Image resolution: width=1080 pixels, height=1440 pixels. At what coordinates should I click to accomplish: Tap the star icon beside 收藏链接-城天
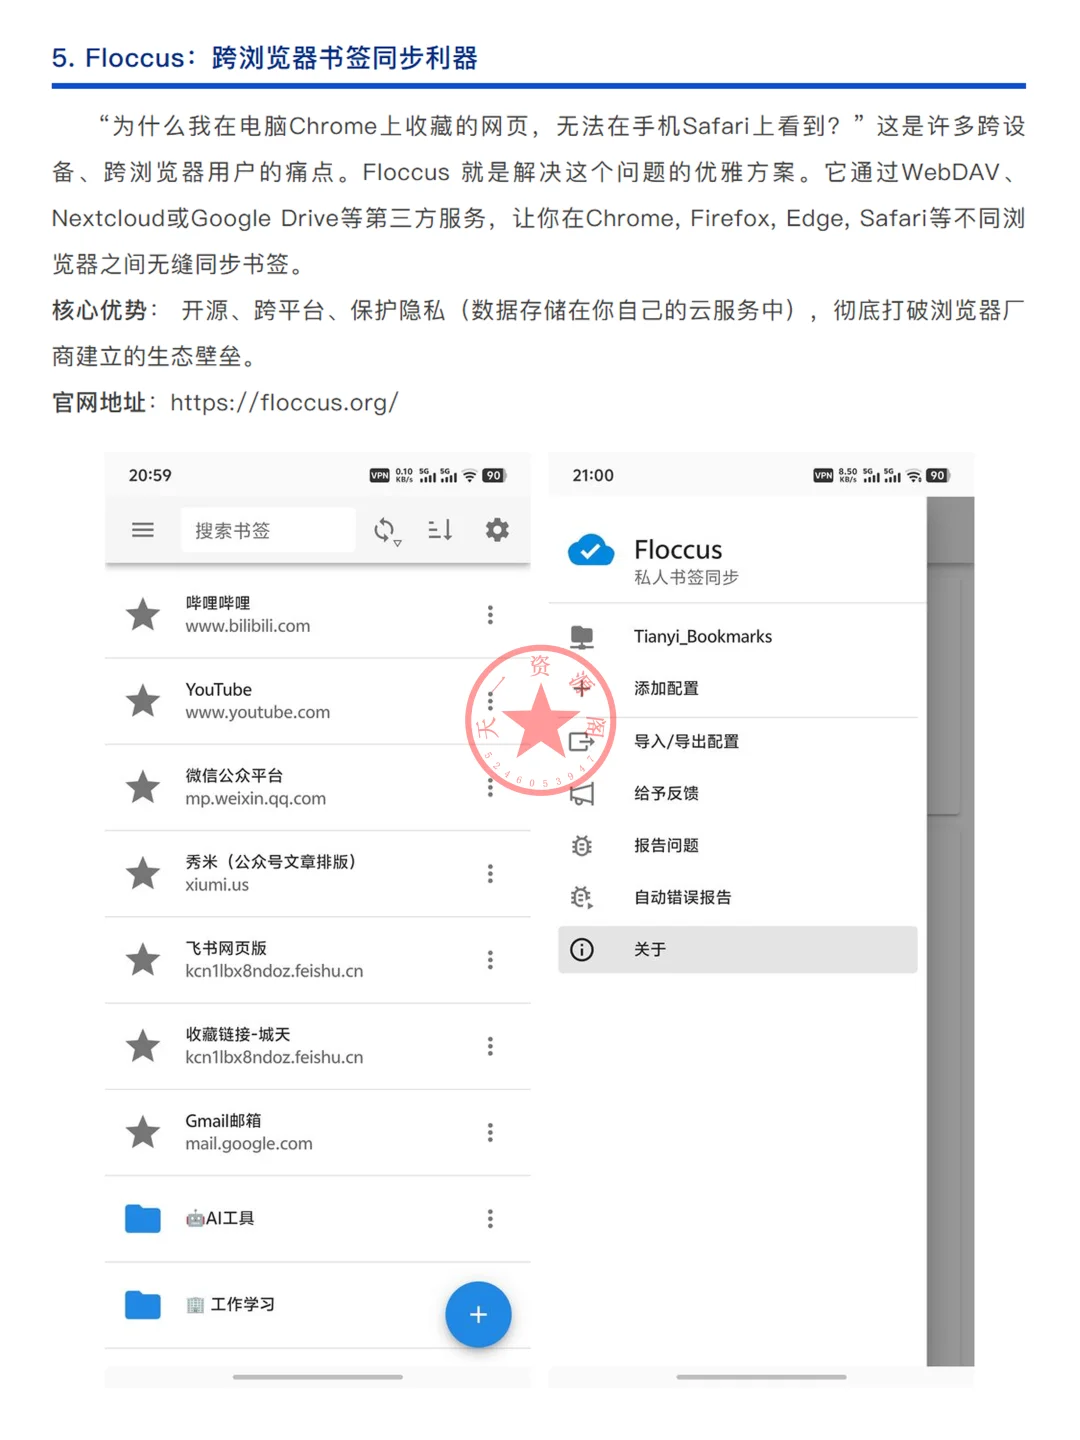[143, 1046]
